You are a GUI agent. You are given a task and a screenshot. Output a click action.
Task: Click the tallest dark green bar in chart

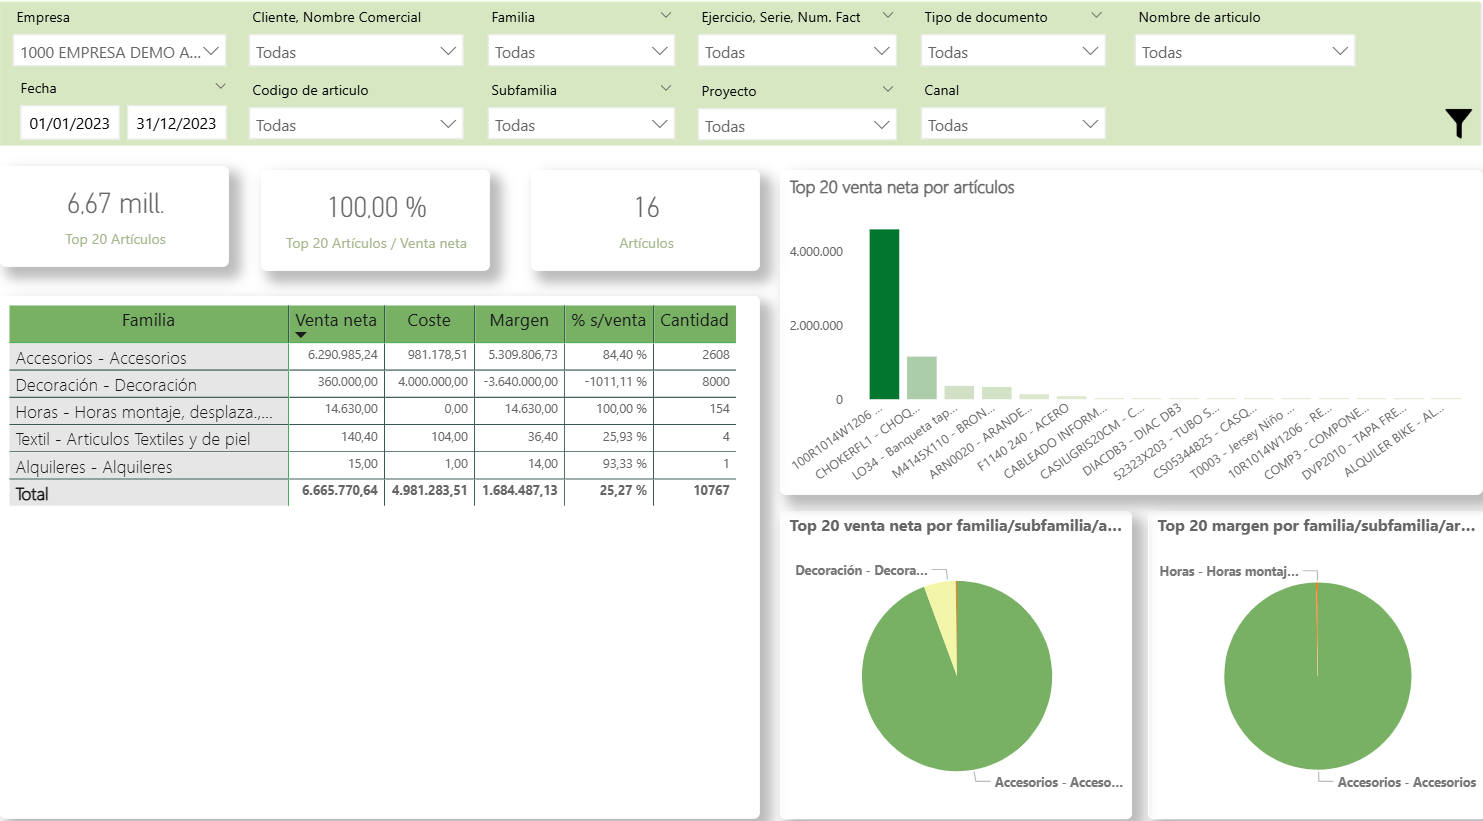[x=884, y=315]
